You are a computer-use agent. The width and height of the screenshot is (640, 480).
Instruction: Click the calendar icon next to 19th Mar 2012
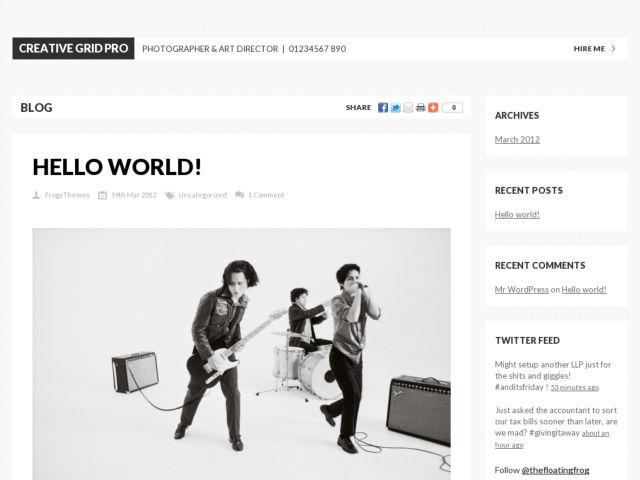(102, 195)
